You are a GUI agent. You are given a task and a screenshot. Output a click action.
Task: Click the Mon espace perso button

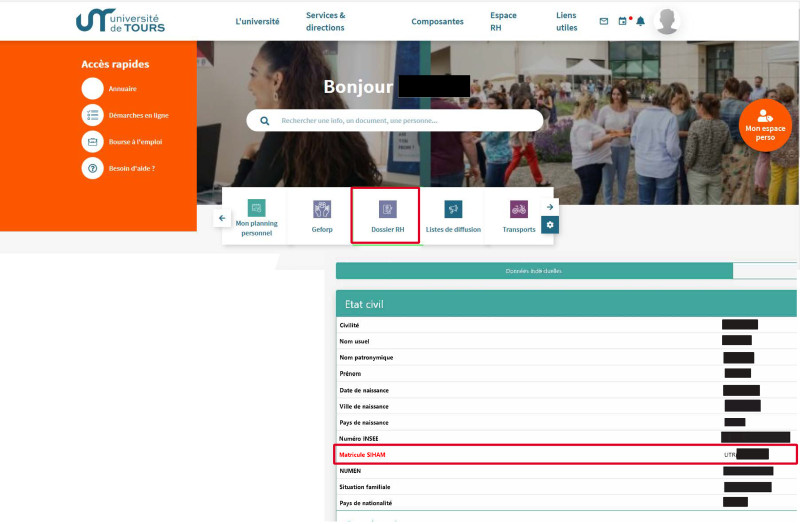pos(765,124)
